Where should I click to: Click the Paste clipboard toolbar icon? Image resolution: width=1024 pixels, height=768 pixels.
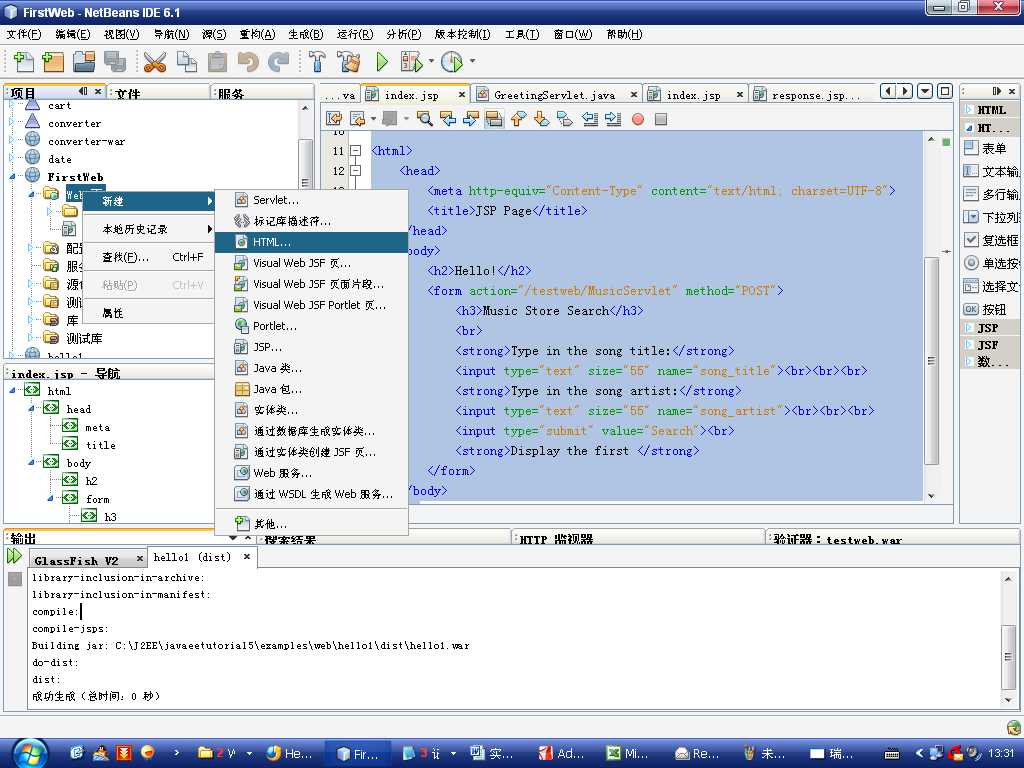click(x=217, y=62)
